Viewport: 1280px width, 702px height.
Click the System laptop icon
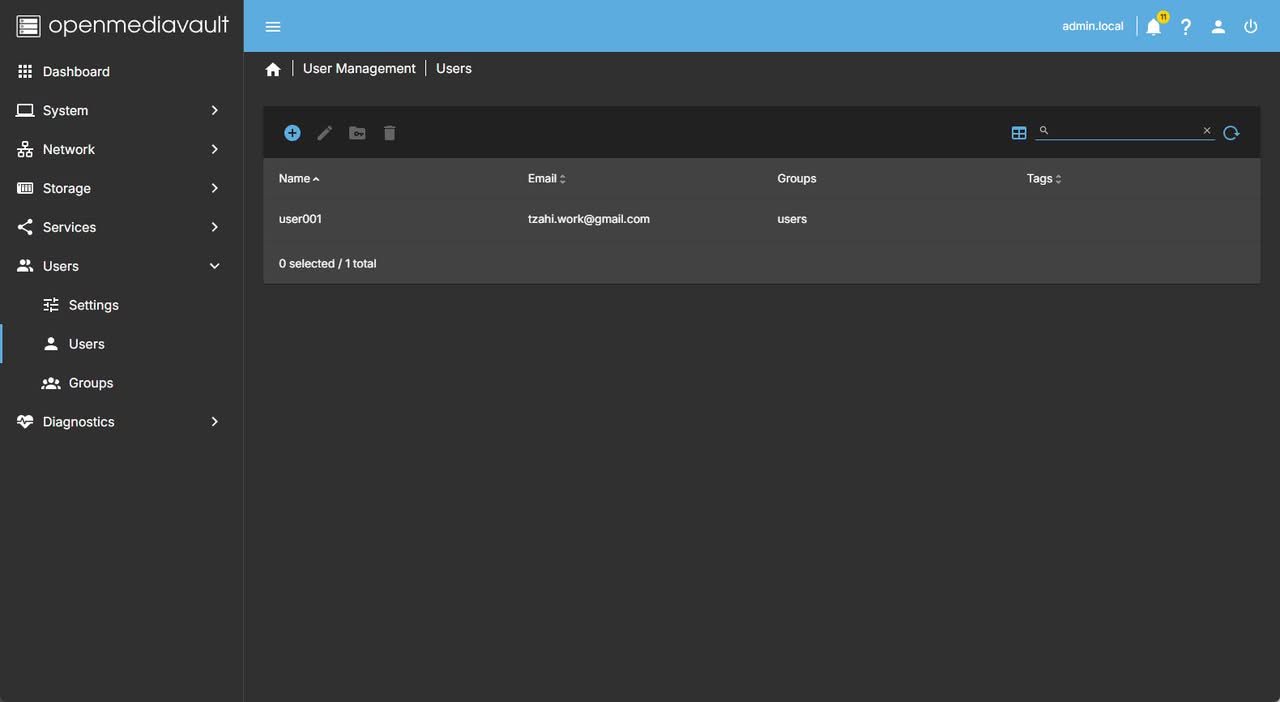point(25,111)
